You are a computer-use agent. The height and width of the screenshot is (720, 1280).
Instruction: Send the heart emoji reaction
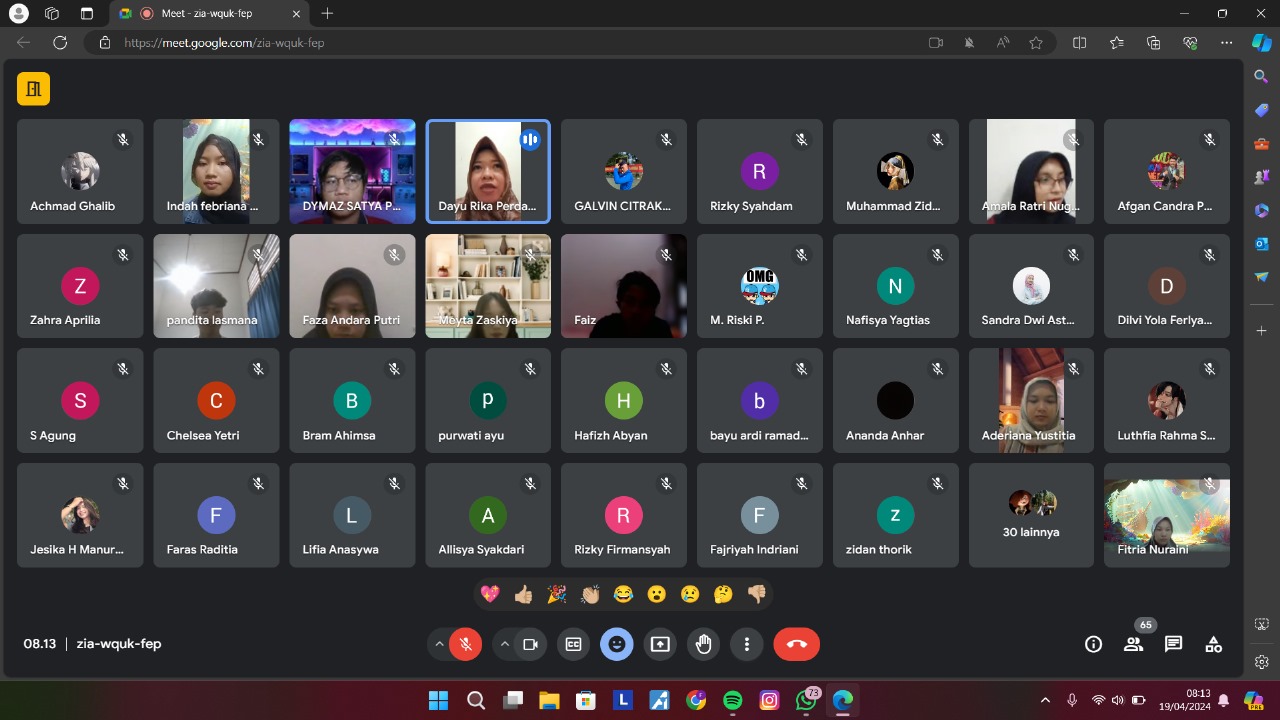pos(490,594)
